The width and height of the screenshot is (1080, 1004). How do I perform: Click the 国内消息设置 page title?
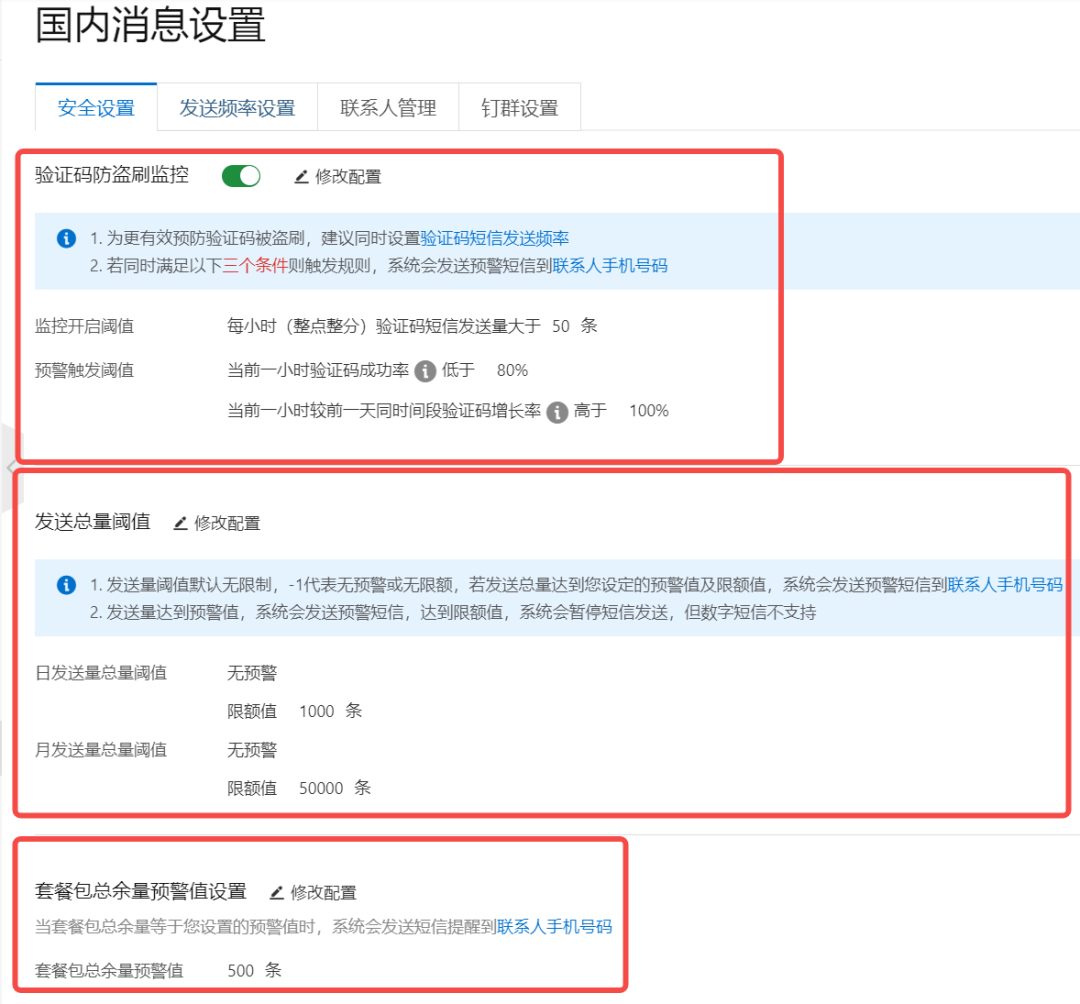(150, 25)
